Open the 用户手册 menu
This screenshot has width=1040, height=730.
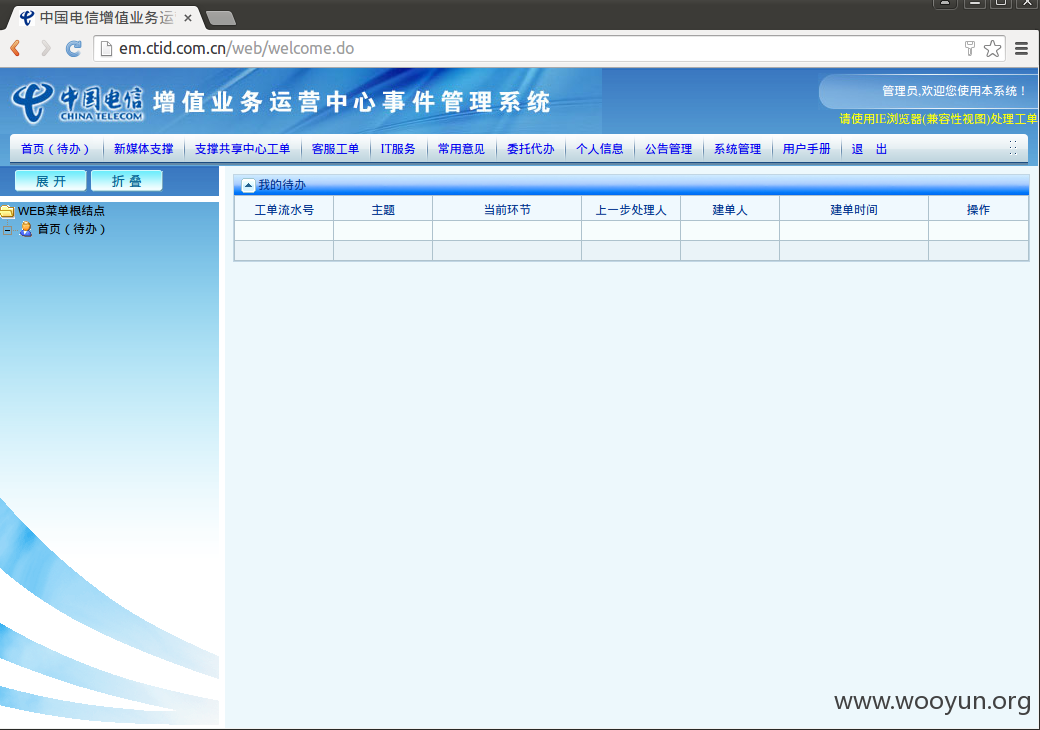point(807,149)
